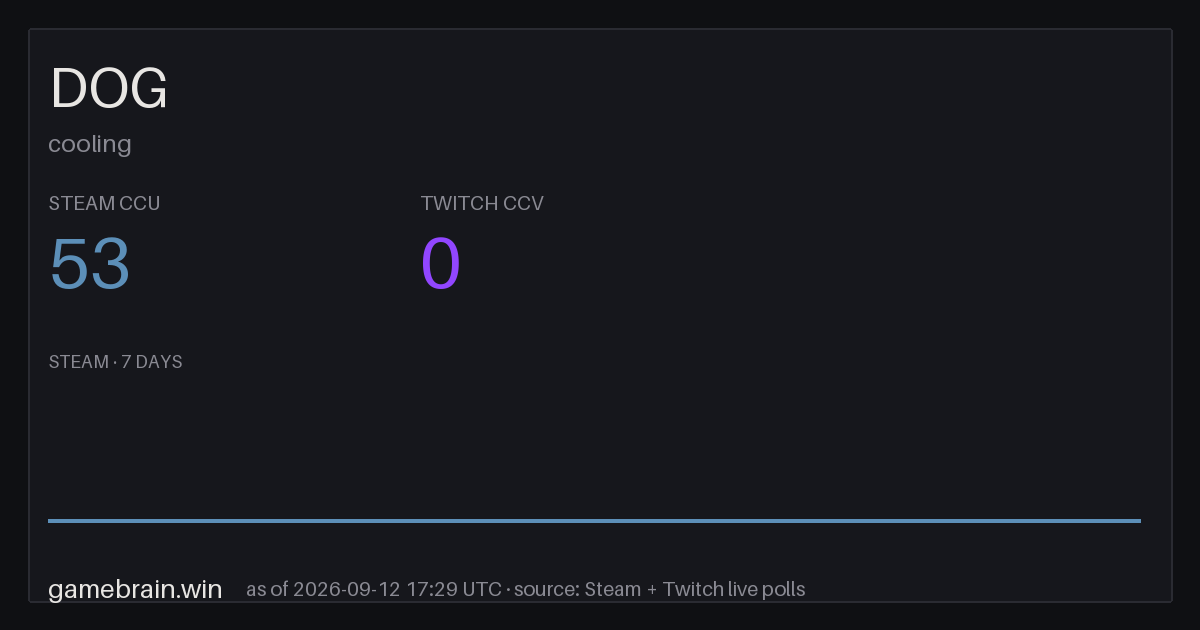Click the cooling status label

pyautogui.click(x=90, y=144)
